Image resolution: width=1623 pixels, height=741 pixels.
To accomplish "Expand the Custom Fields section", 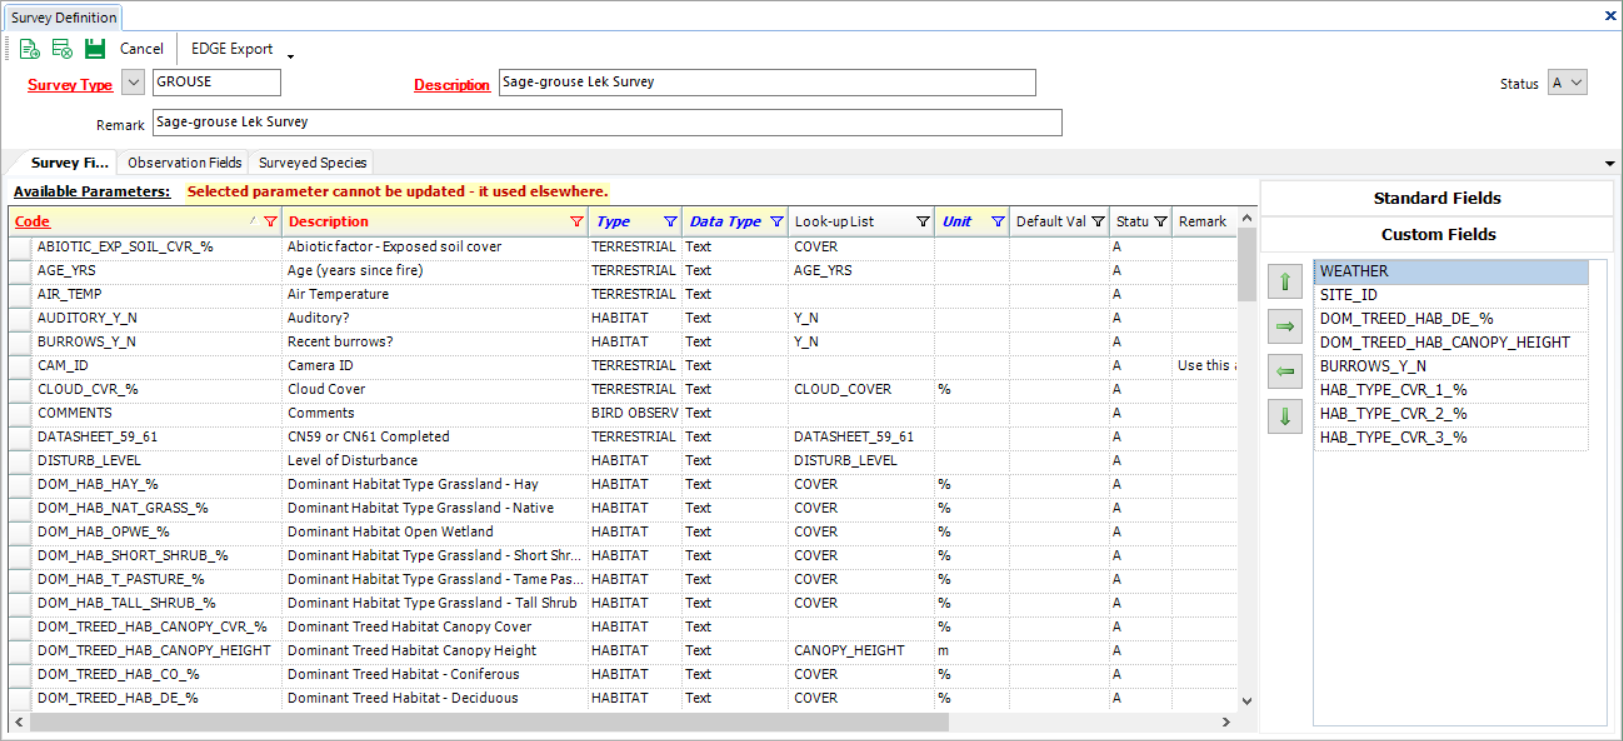I will (x=1437, y=234).
